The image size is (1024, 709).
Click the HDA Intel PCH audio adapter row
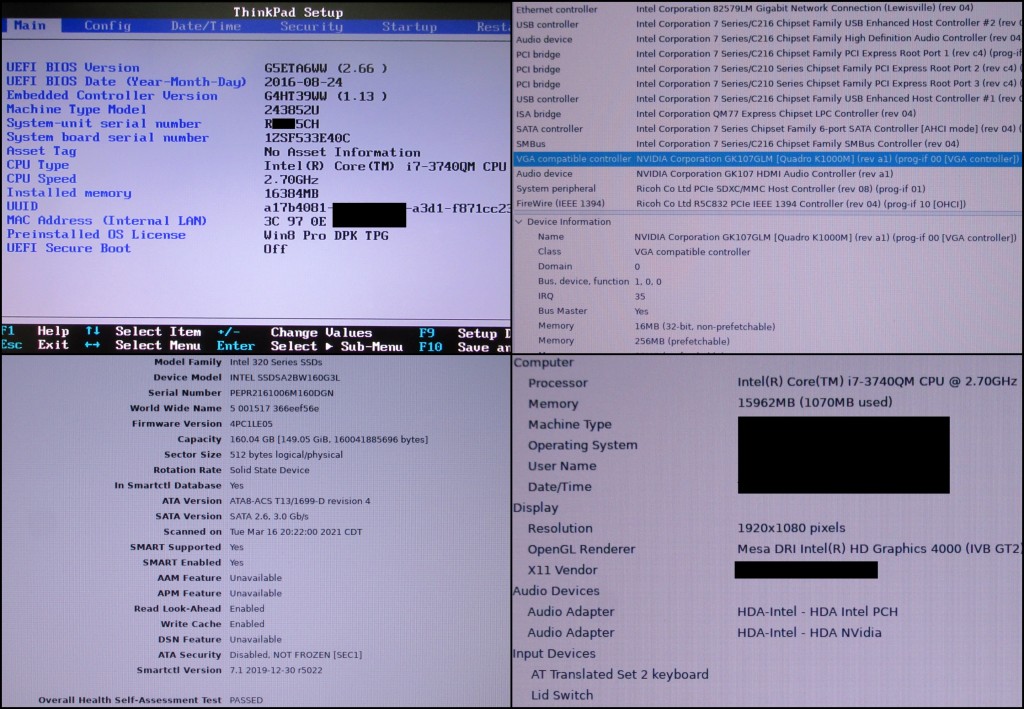767,612
